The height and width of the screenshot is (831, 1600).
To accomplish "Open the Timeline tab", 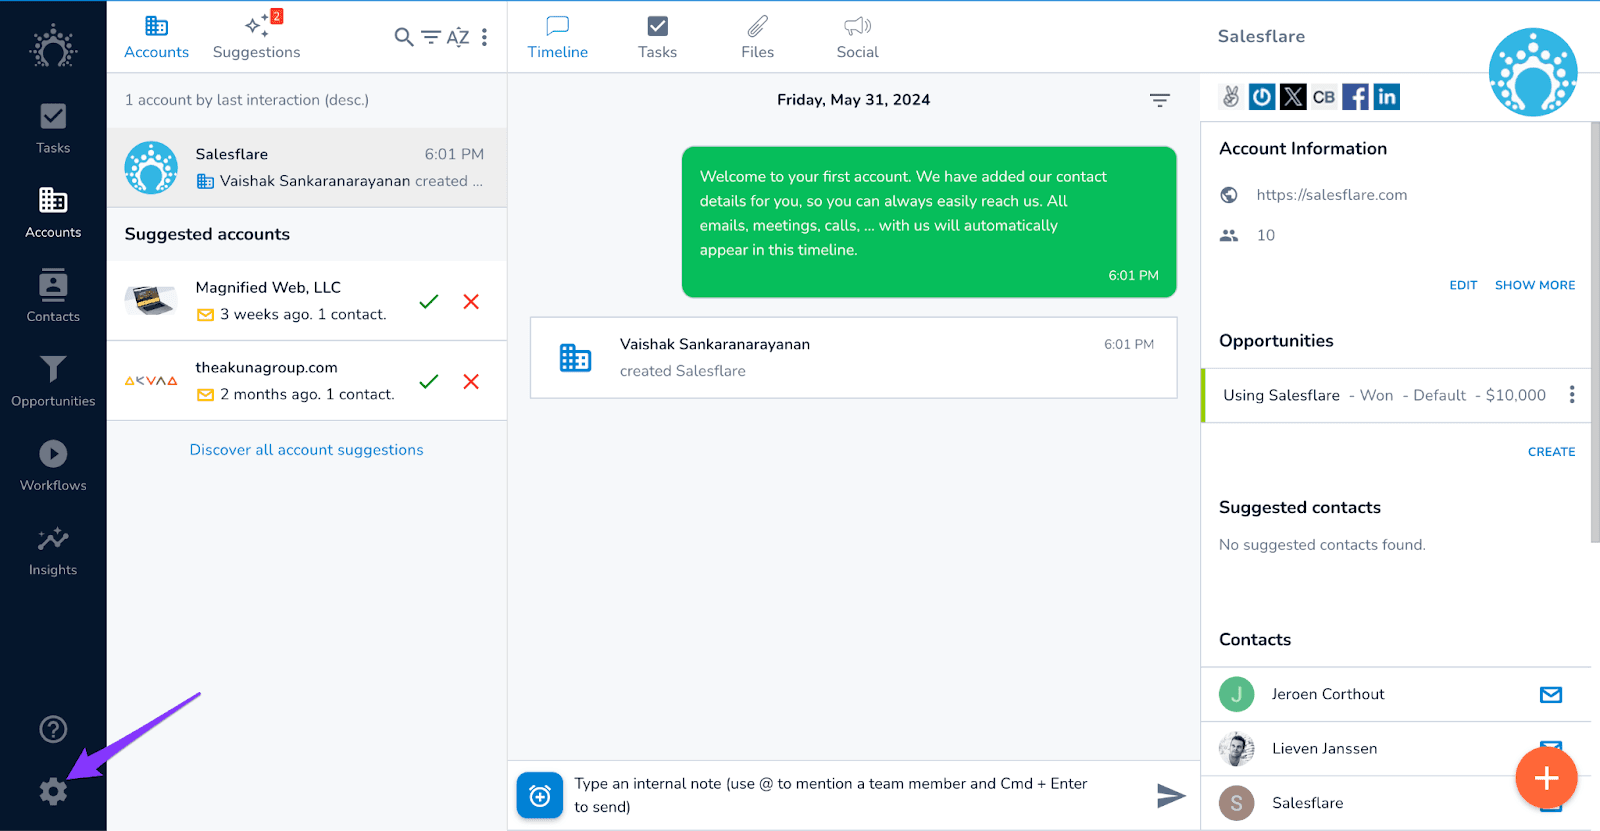I will (558, 37).
